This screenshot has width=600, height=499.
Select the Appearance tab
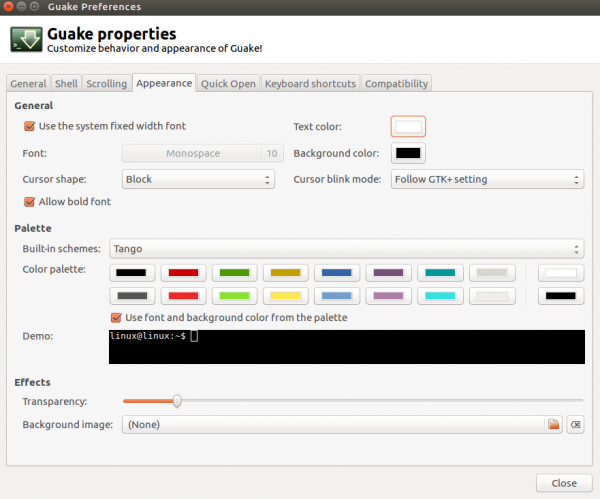click(164, 83)
